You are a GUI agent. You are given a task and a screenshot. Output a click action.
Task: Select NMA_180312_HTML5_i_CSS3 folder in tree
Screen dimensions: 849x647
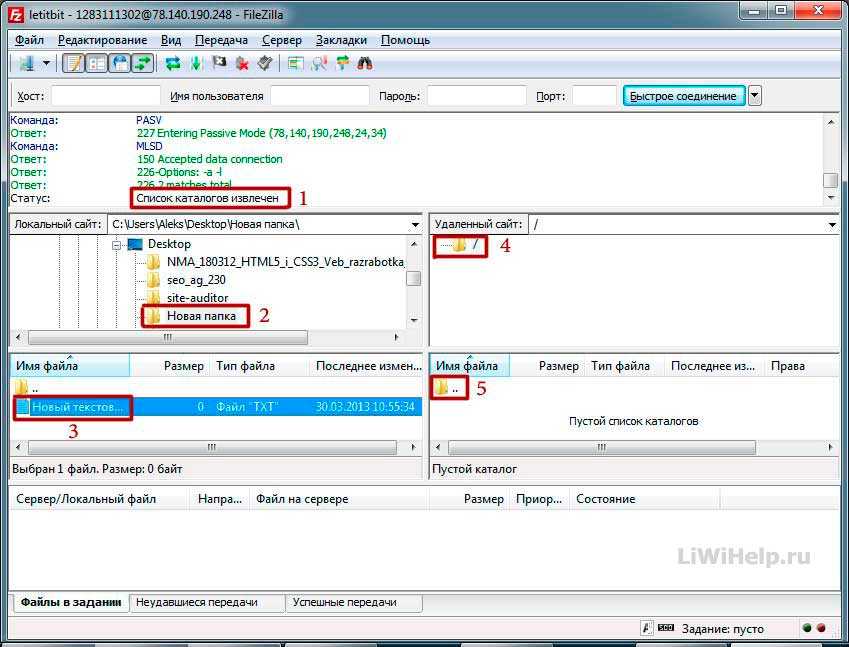[285, 262]
